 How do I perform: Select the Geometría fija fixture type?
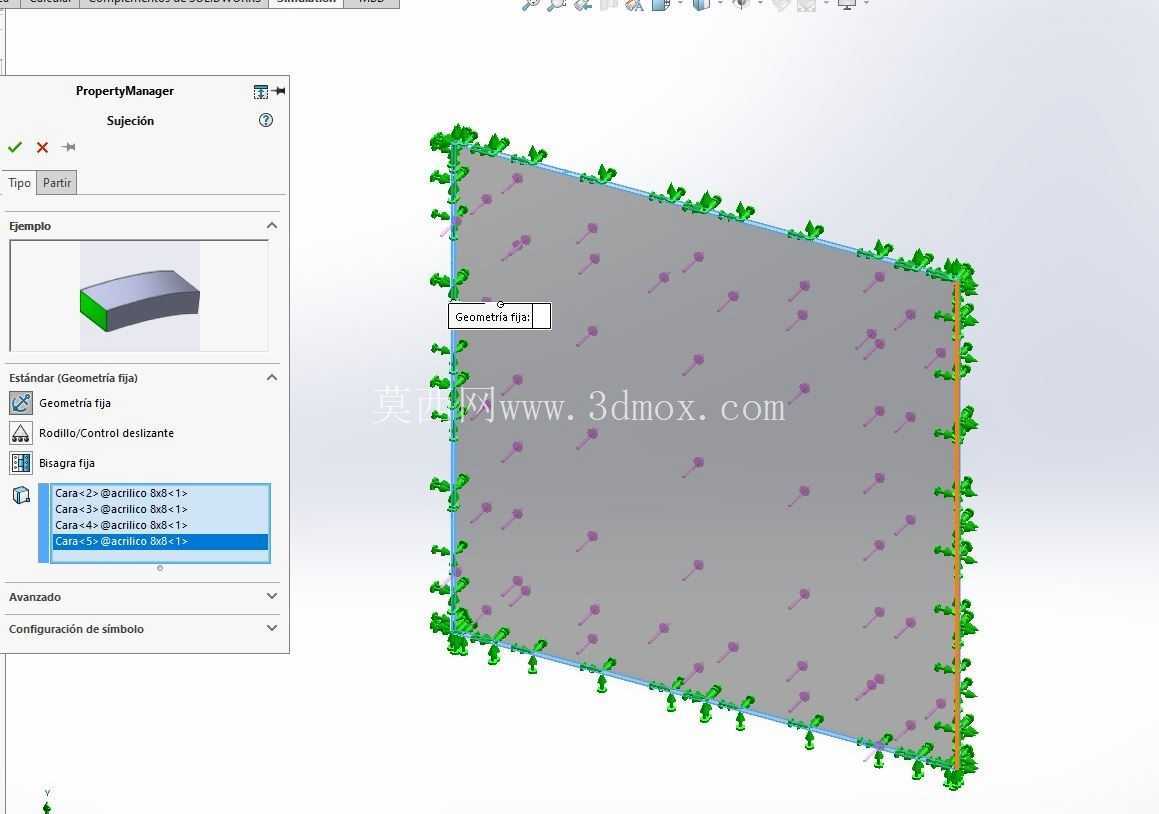pos(21,403)
